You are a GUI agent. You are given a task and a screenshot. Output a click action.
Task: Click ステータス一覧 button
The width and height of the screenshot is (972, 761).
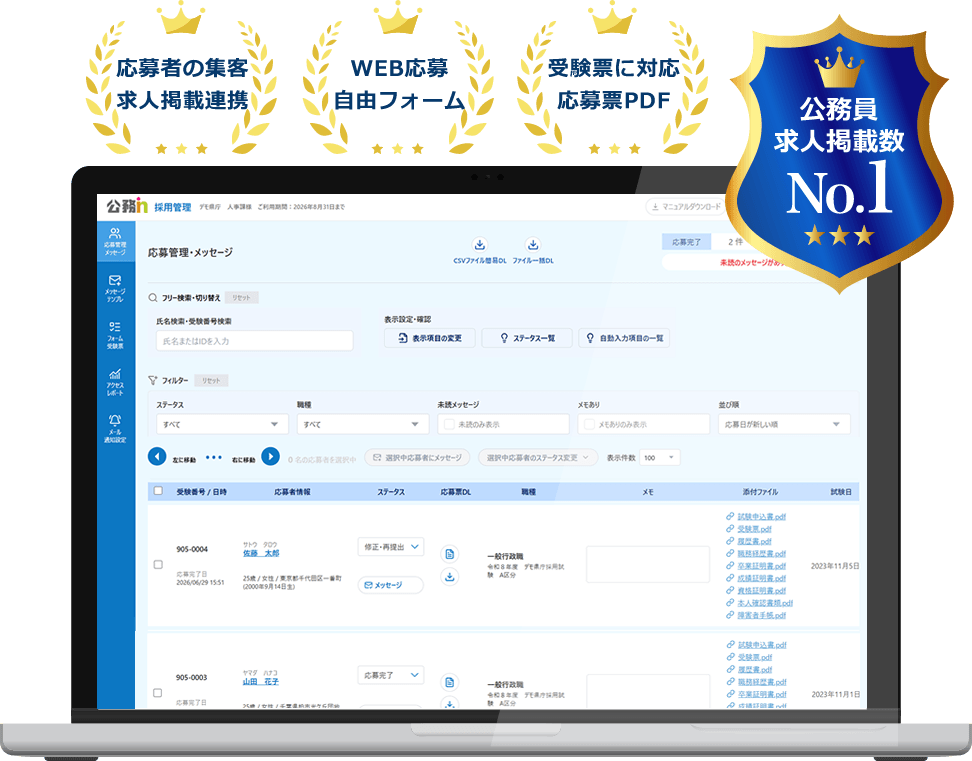527,338
